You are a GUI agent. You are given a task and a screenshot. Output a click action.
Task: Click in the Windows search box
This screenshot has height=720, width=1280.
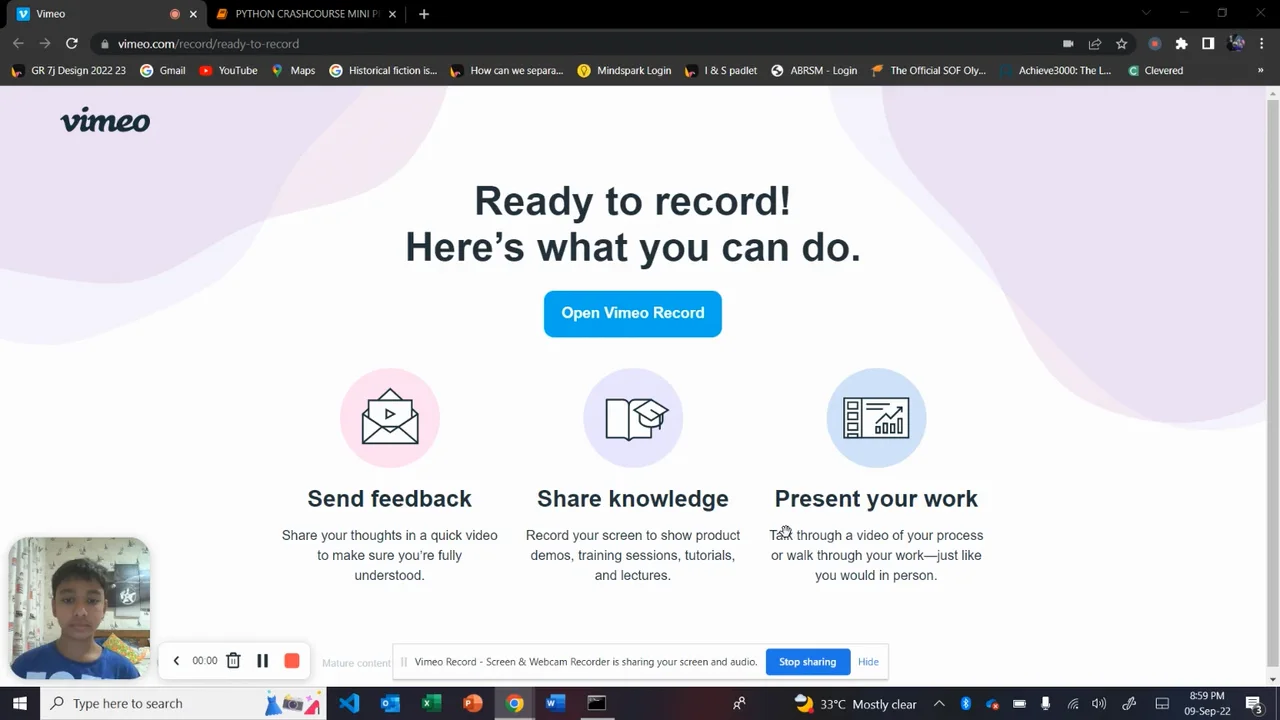pos(183,703)
